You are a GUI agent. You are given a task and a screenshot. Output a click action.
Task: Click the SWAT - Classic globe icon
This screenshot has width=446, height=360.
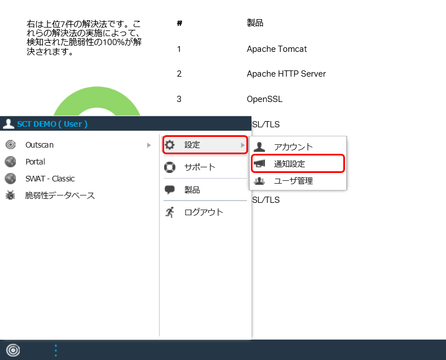point(11,178)
